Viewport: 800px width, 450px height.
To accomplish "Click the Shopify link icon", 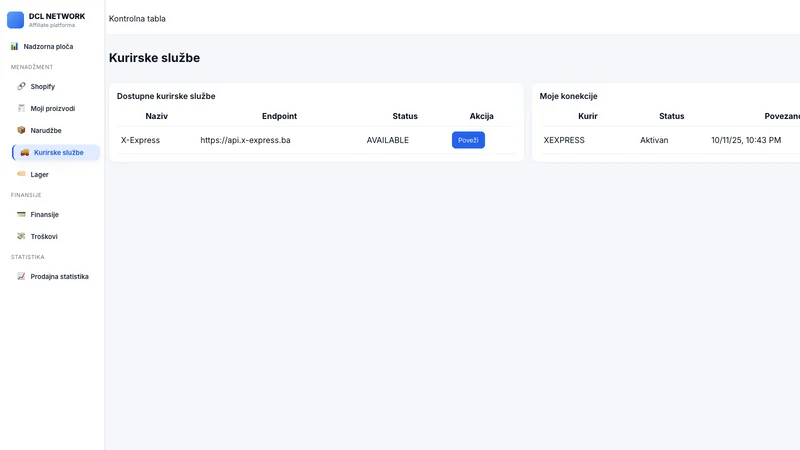I will coord(21,86).
